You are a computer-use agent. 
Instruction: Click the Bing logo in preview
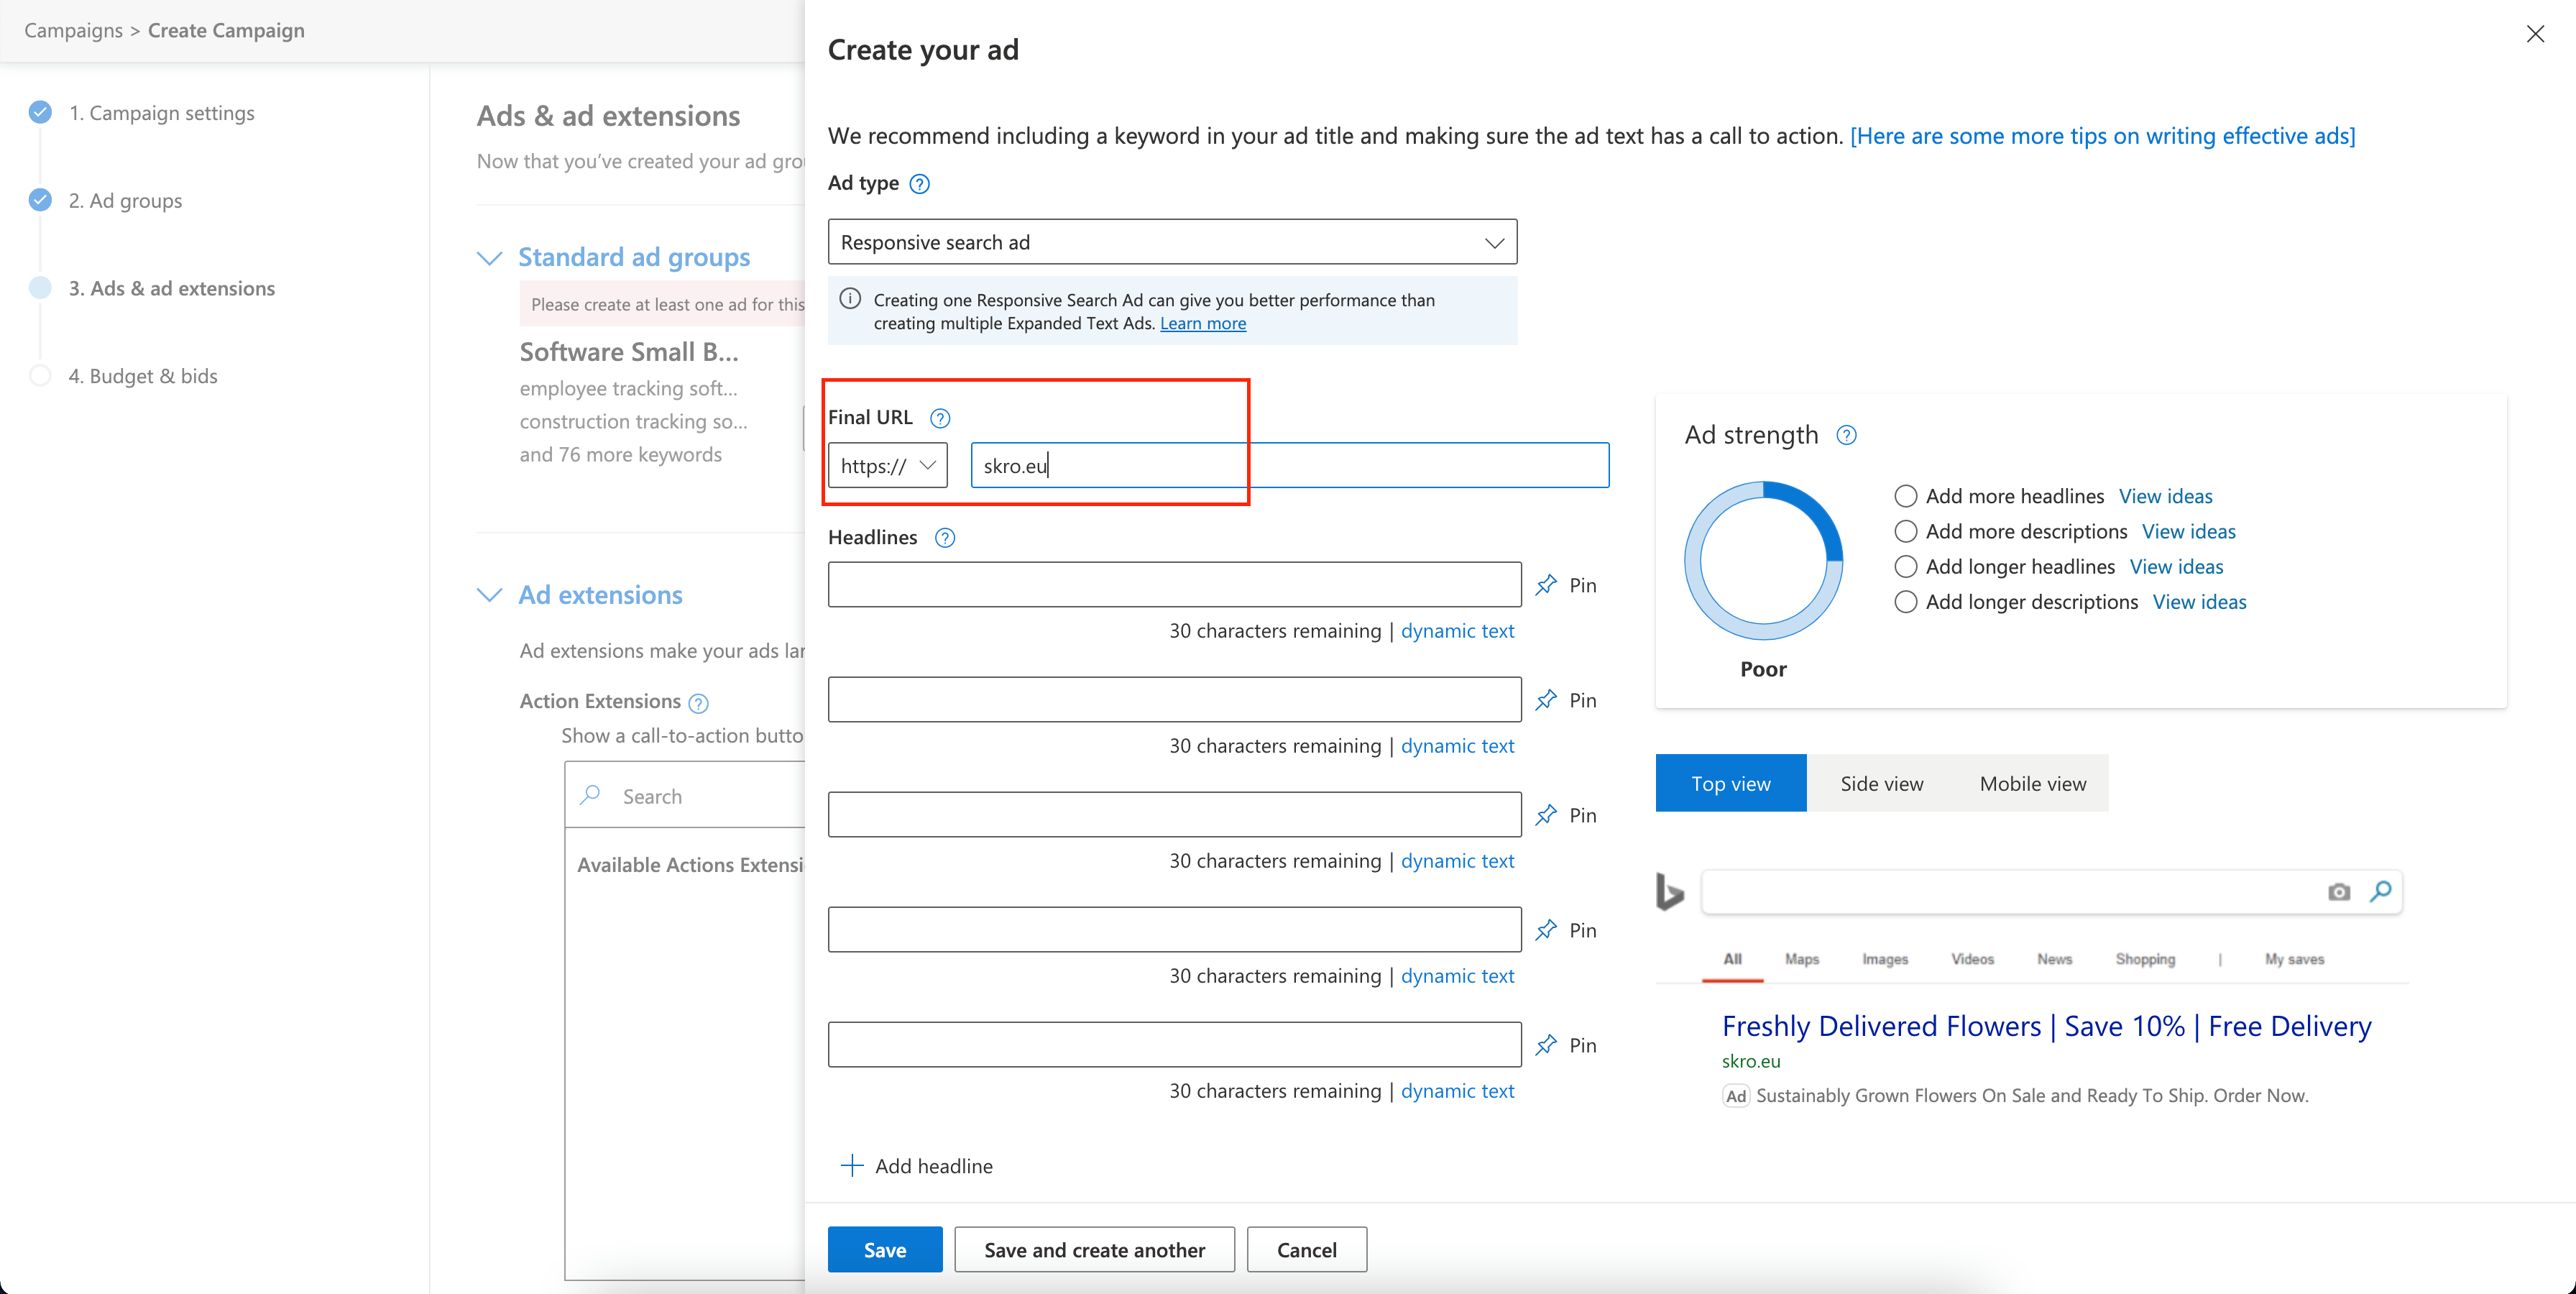pos(1669,892)
